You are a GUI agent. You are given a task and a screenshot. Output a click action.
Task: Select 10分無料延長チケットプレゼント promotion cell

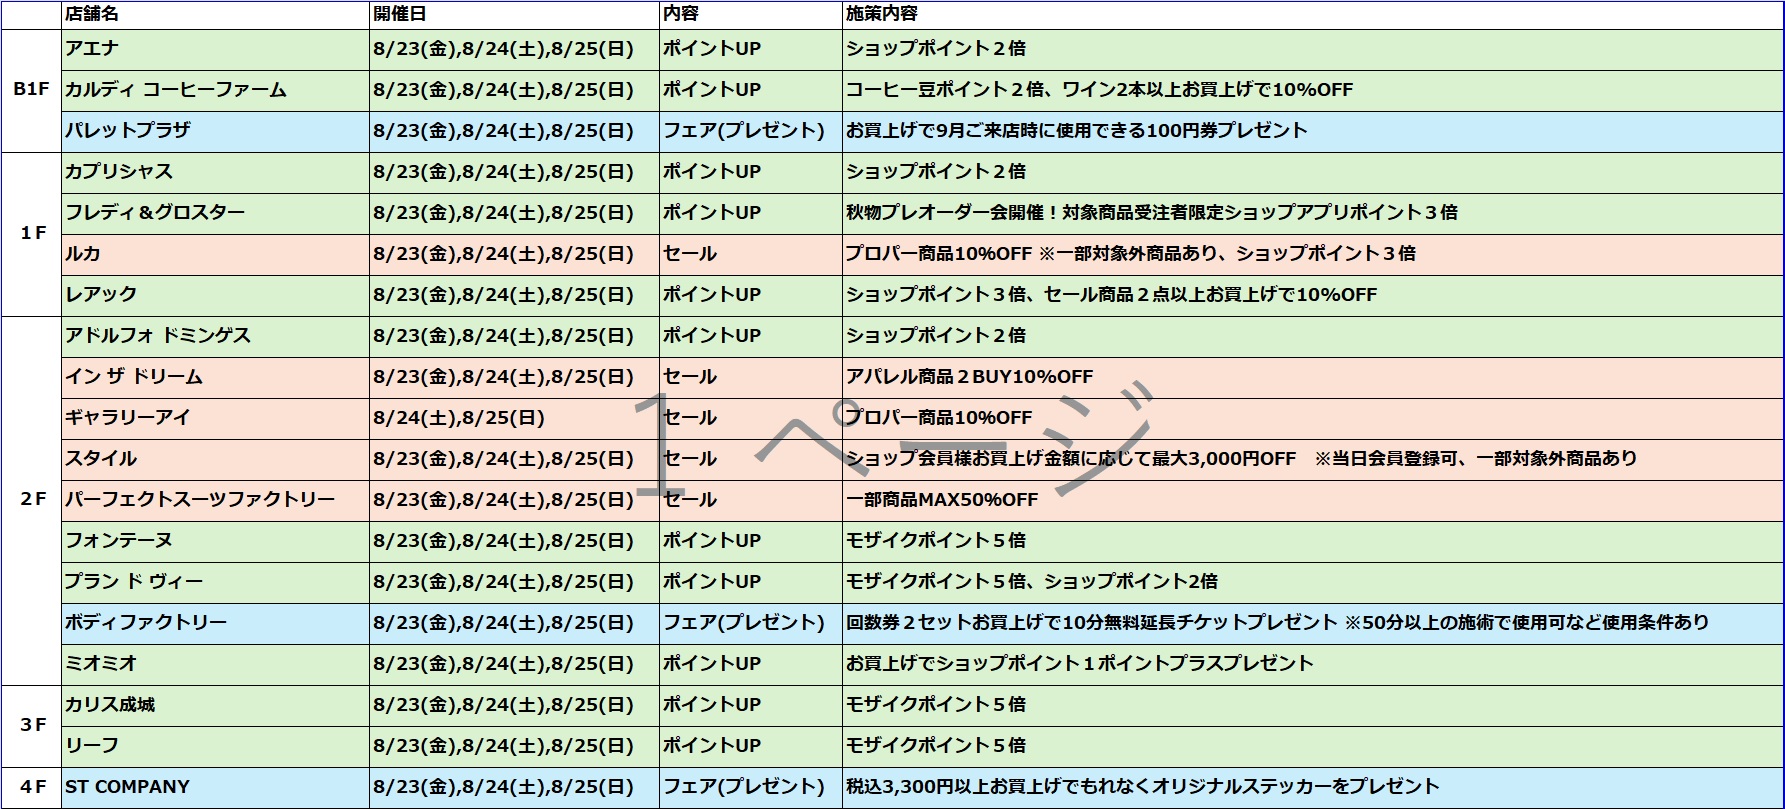[x=1313, y=623]
